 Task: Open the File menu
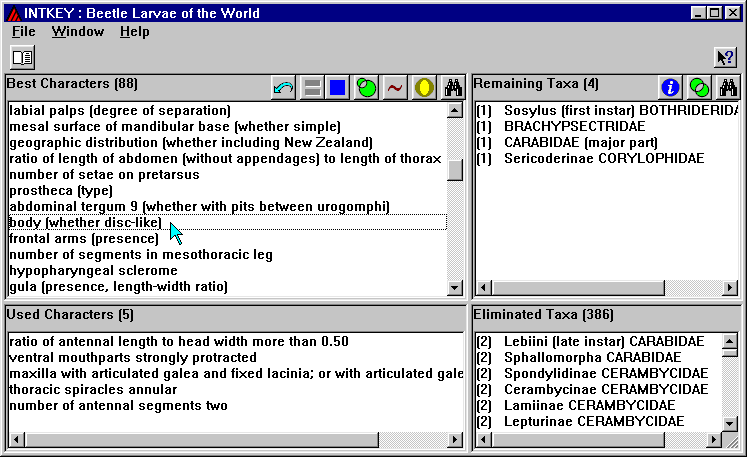[23, 31]
